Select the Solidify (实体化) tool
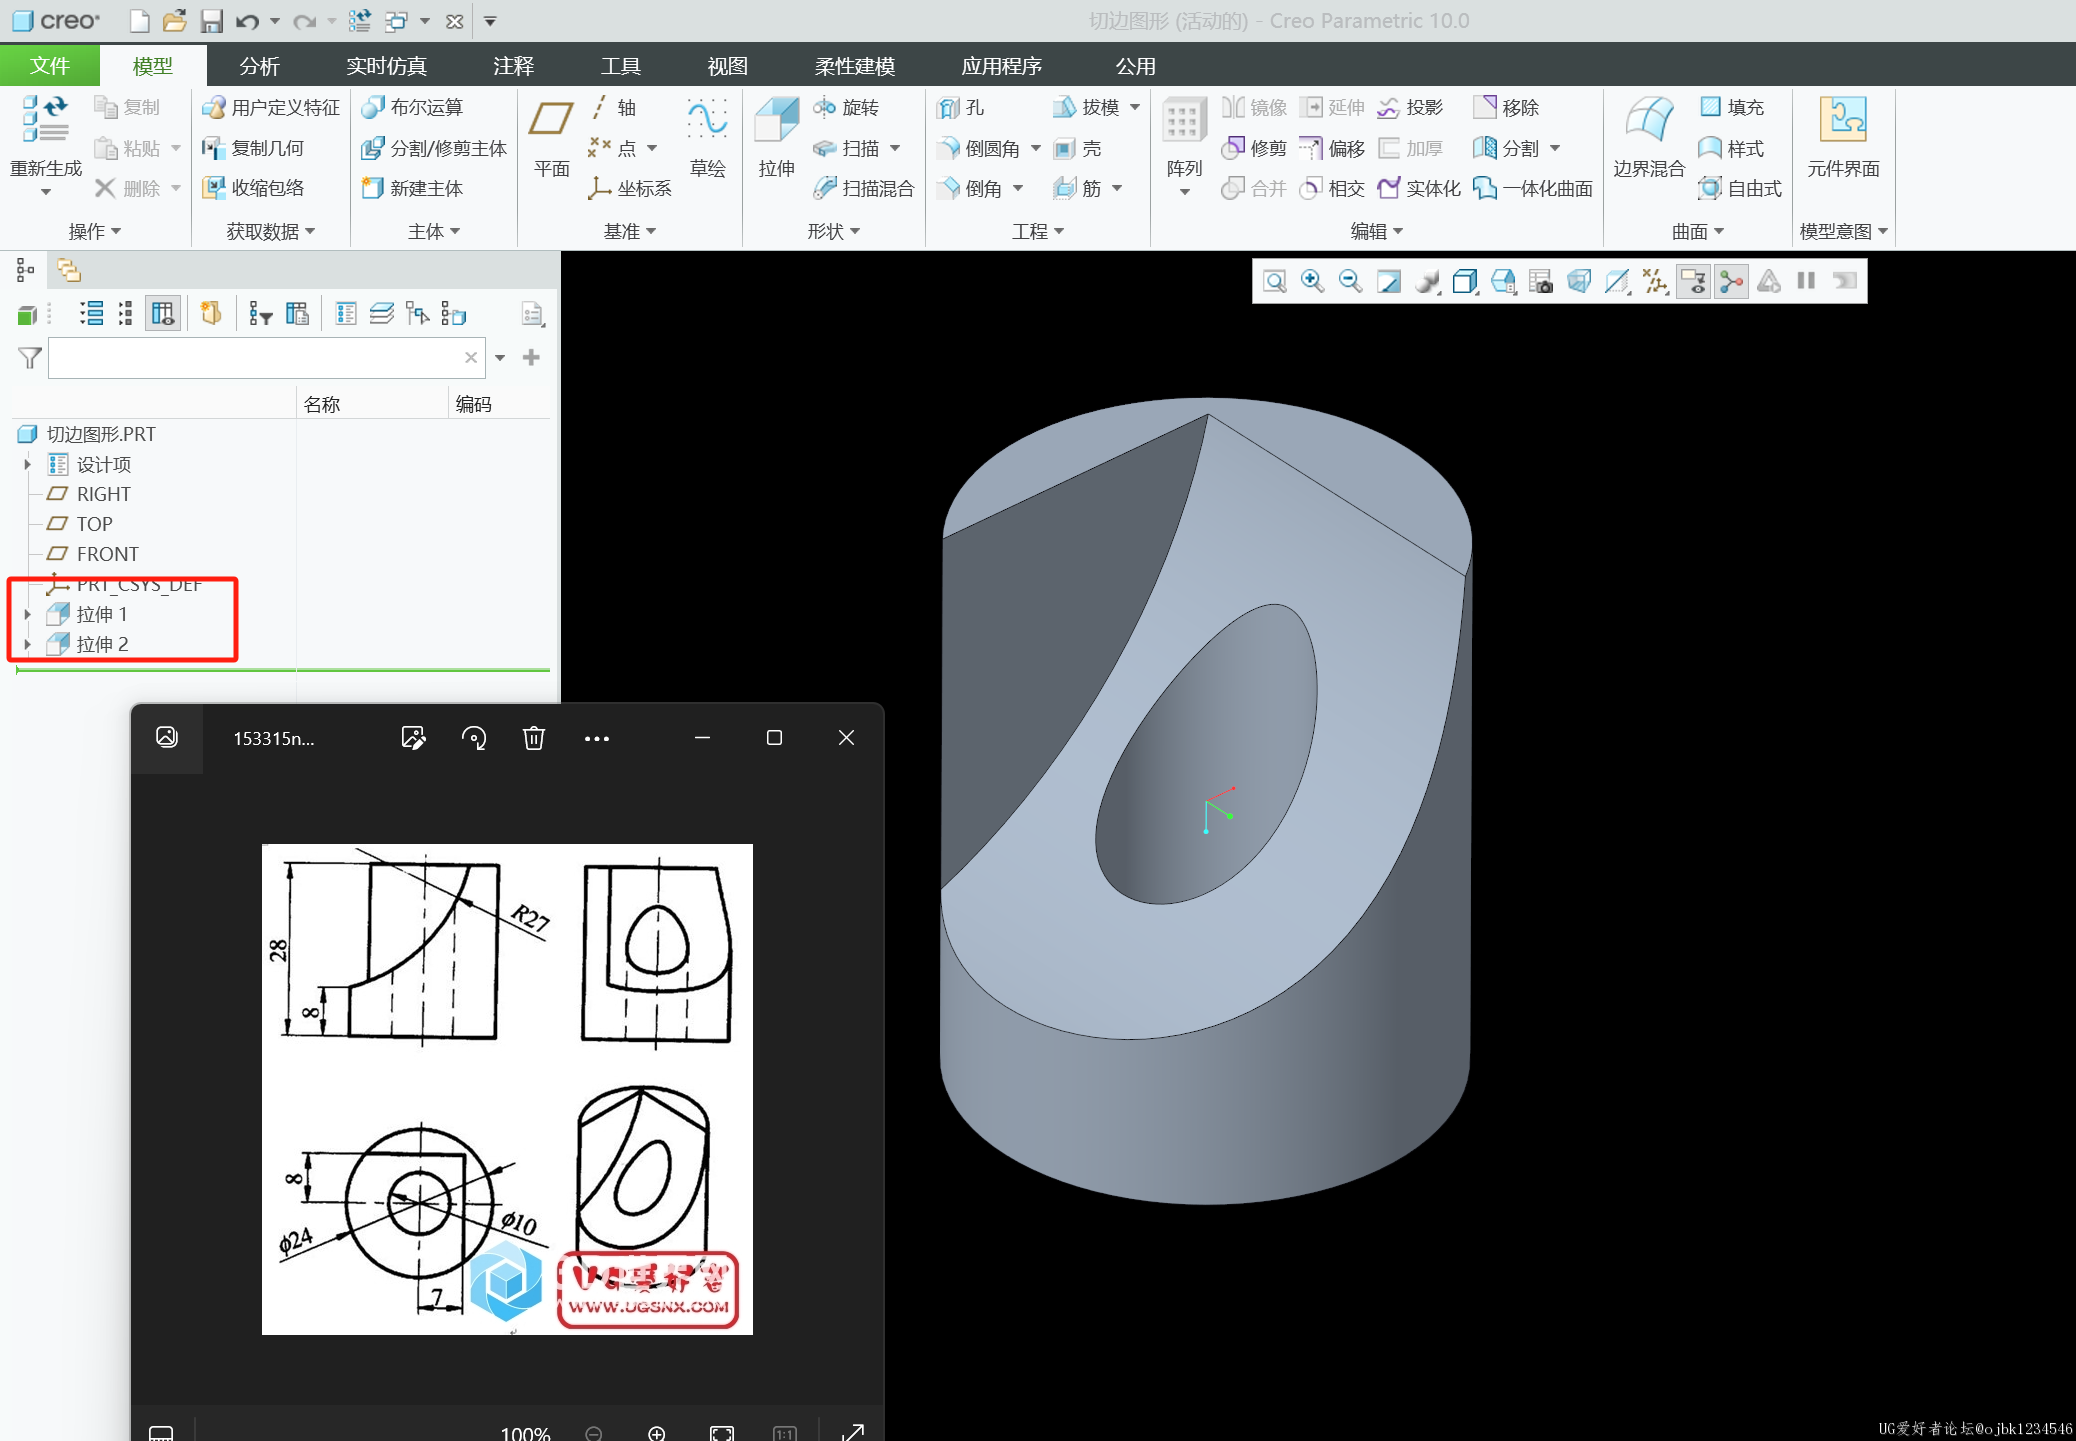 click(1418, 188)
